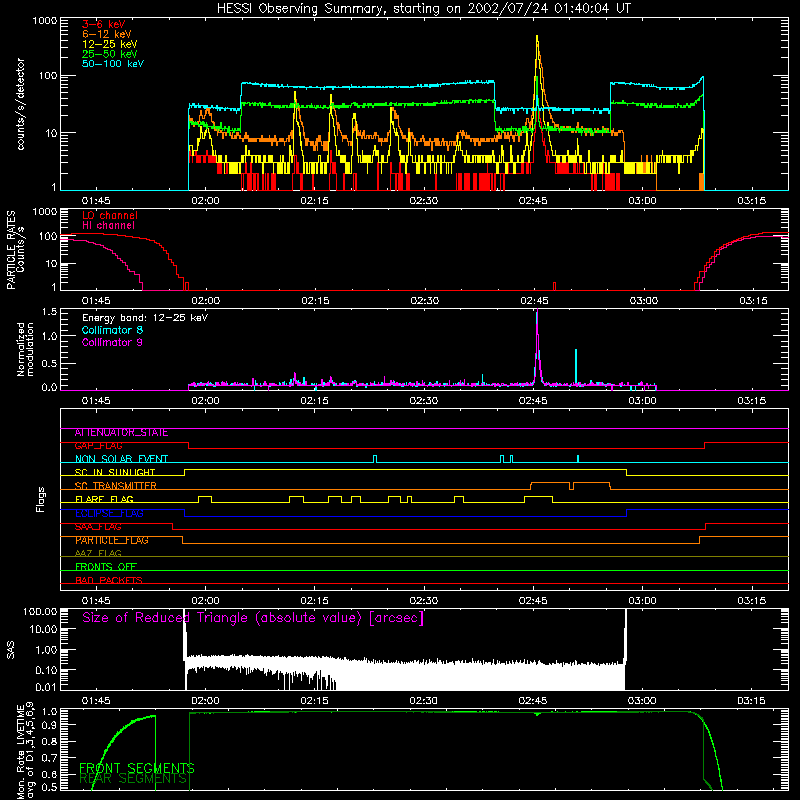
Task: Click the GAP_FLAG label
Action: tap(98, 445)
